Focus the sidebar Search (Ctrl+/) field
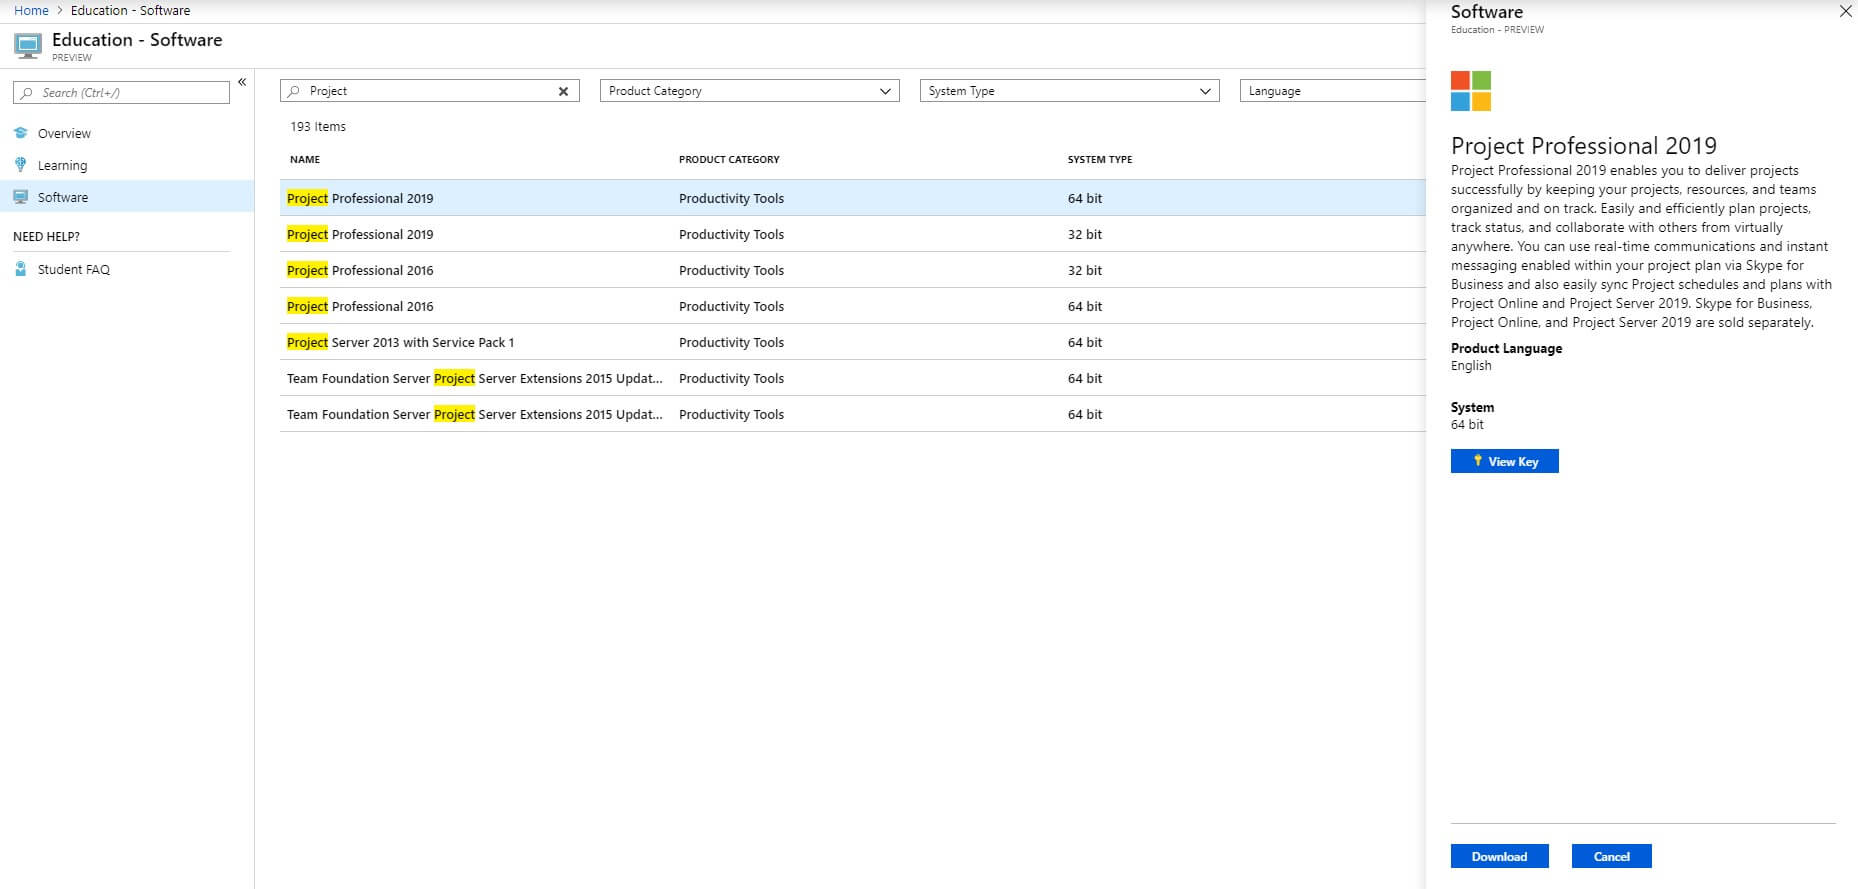 tap(121, 93)
